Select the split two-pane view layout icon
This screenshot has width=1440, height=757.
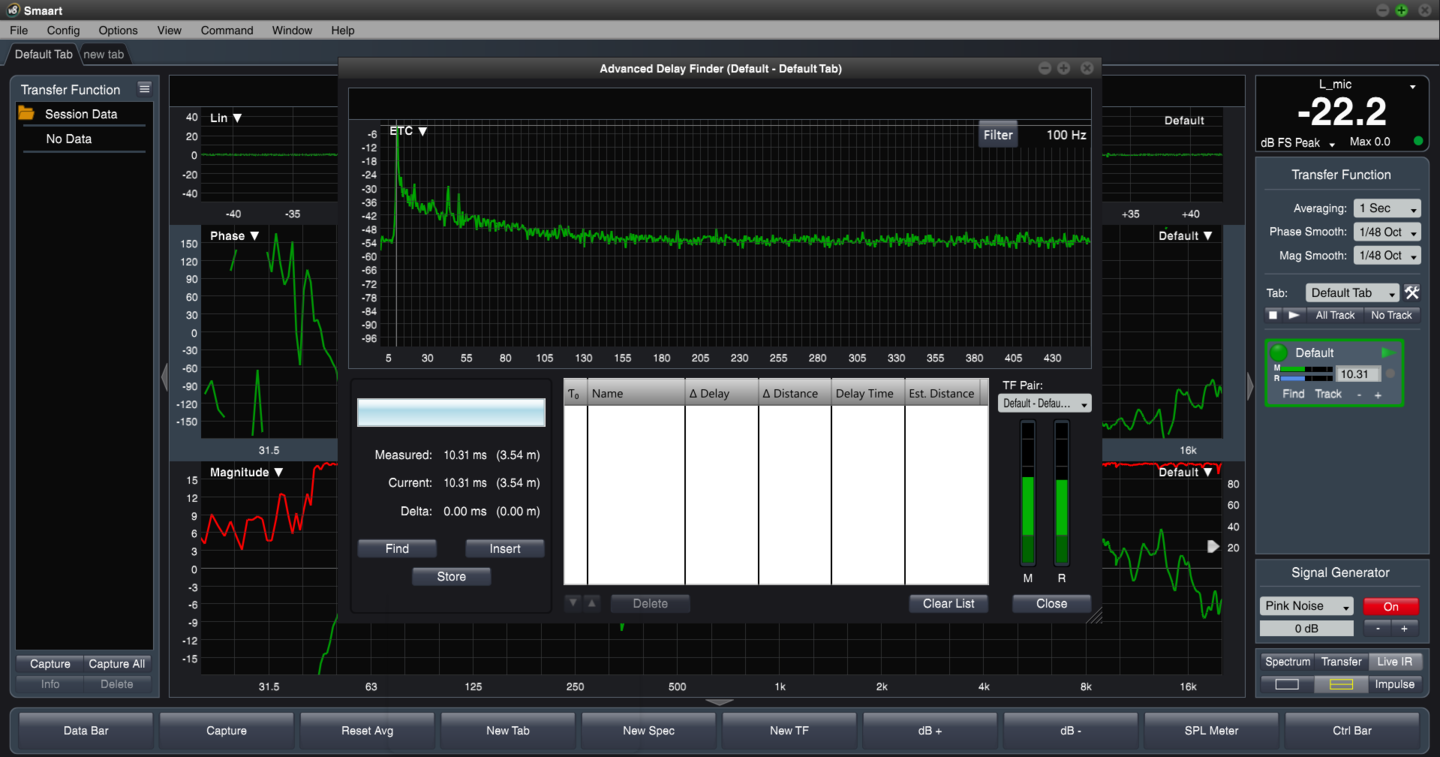1340,685
